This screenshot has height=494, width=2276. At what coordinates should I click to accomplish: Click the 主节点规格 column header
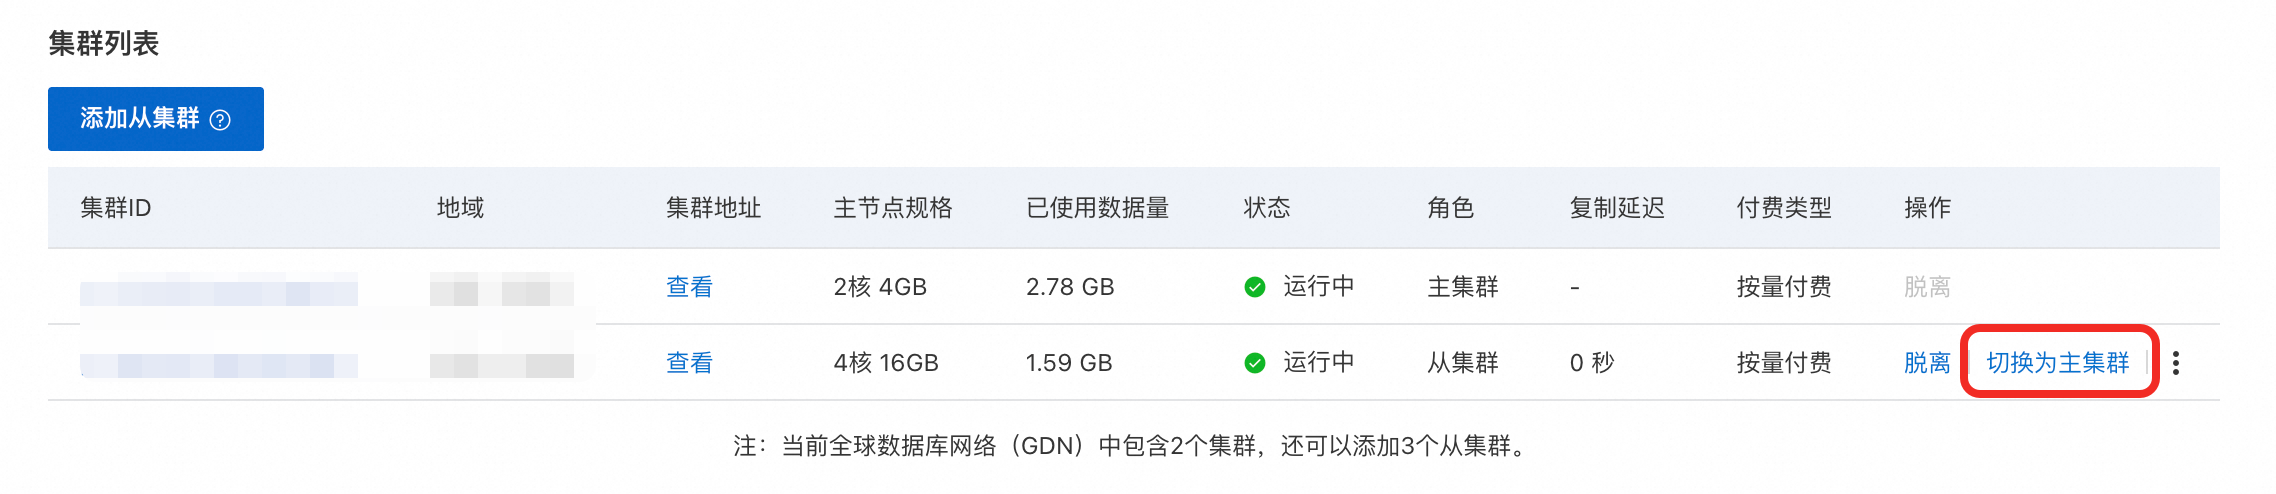pyautogui.click(x=892, y=208)
